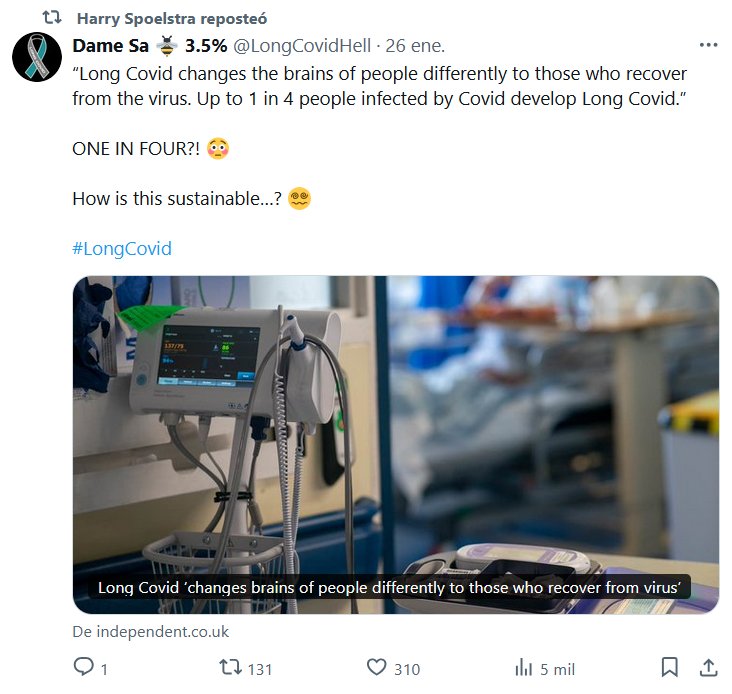Click the Long Covid headline caption overlay

click(x=395, y=588)
